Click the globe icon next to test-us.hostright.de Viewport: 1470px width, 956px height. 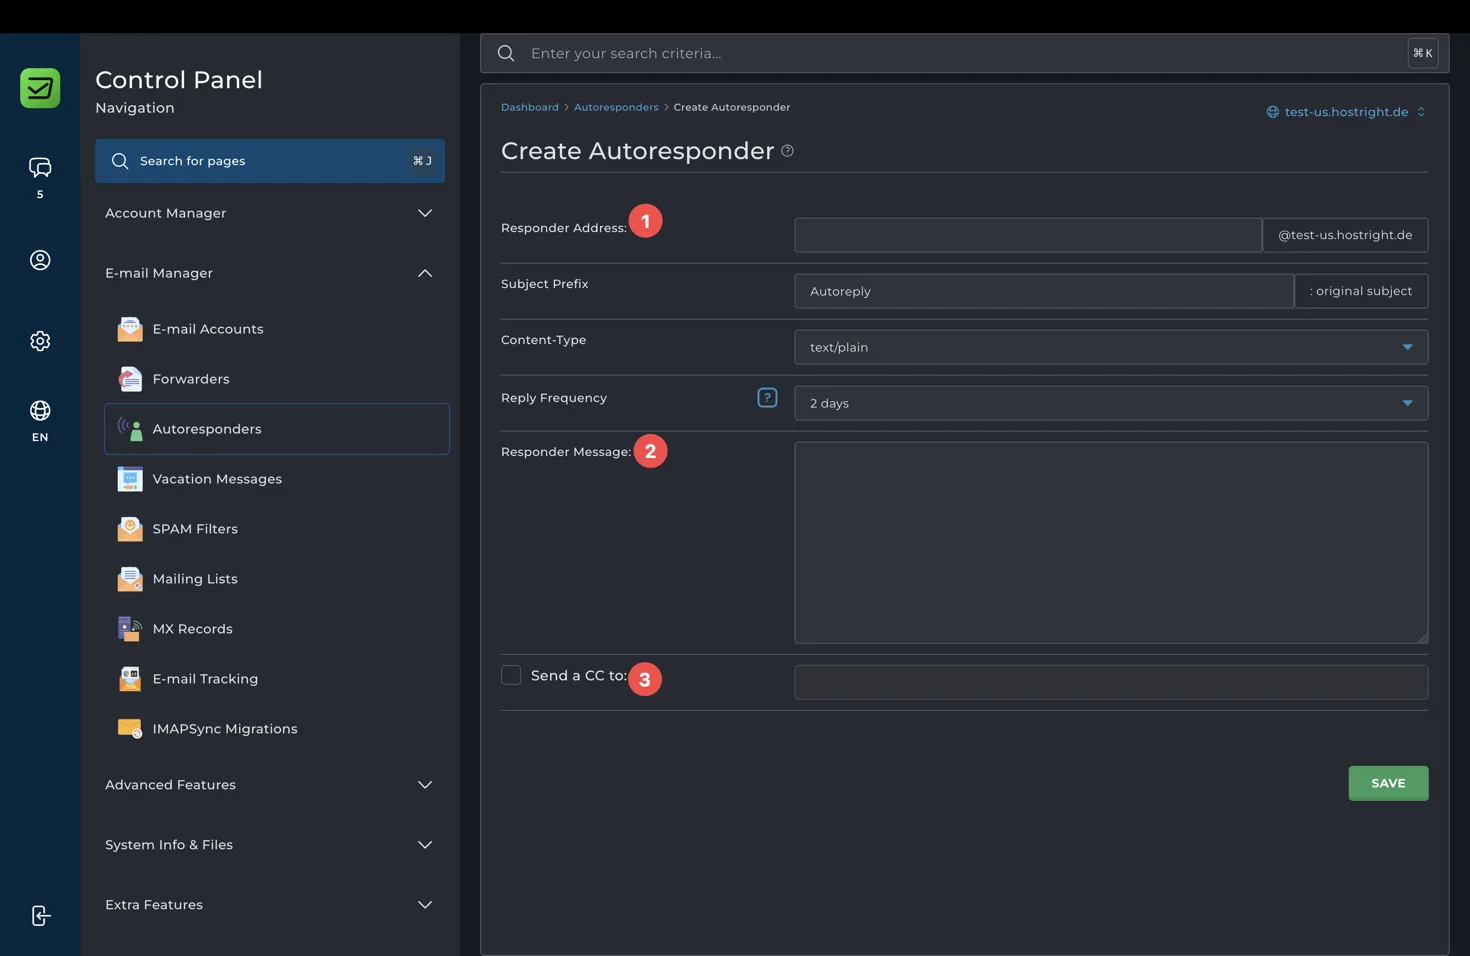pos(1273,112)
